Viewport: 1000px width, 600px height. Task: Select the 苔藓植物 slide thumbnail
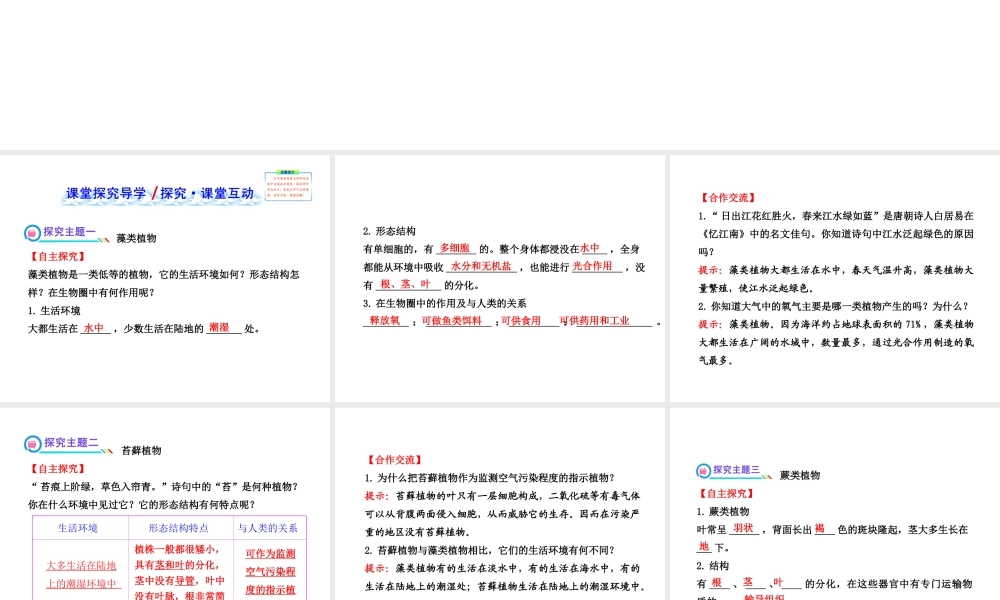(x=165, y=505)
